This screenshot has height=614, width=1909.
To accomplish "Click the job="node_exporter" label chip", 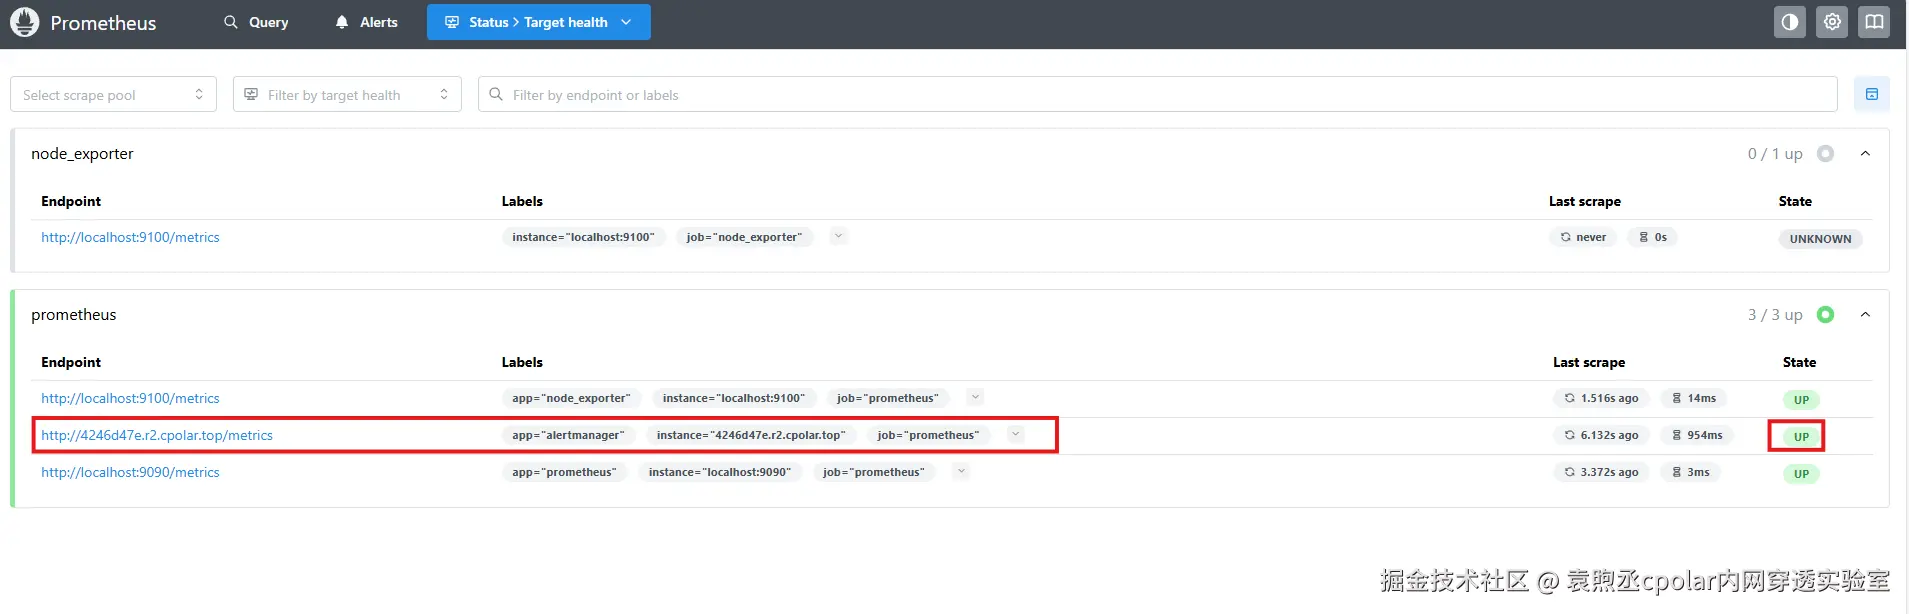I will coord(744,237).
